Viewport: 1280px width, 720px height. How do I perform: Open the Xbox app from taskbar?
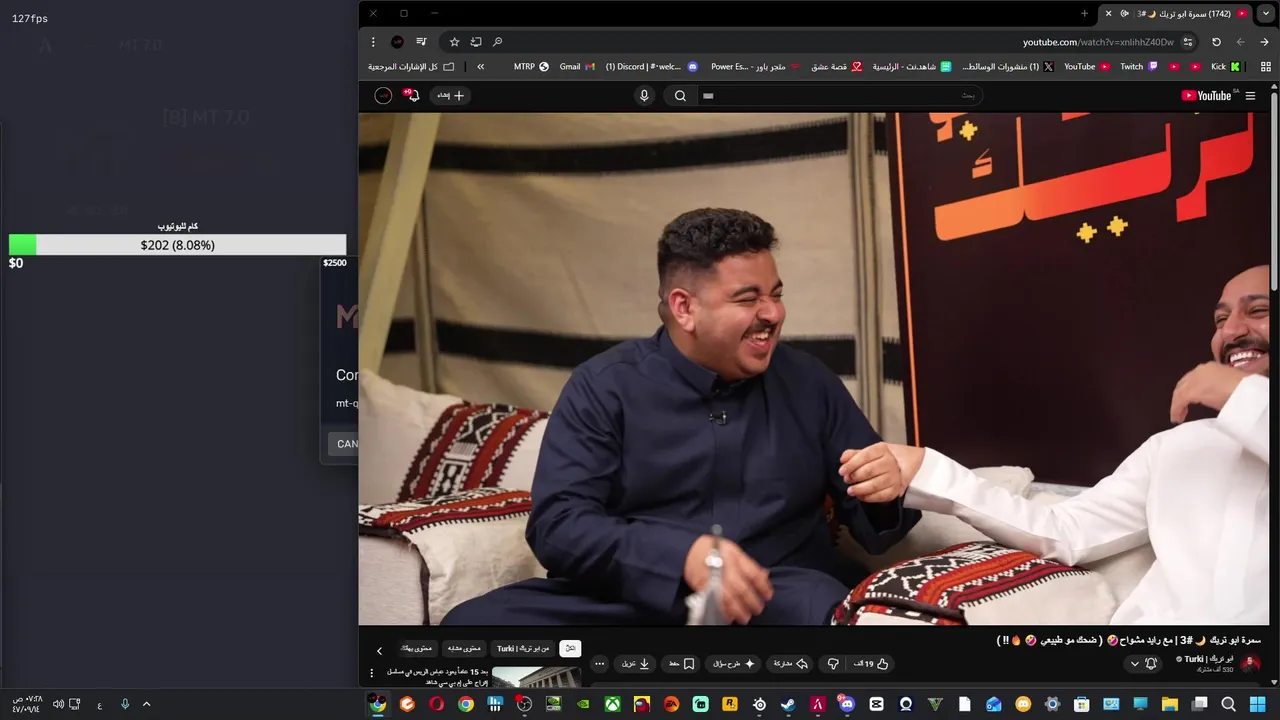612,704
